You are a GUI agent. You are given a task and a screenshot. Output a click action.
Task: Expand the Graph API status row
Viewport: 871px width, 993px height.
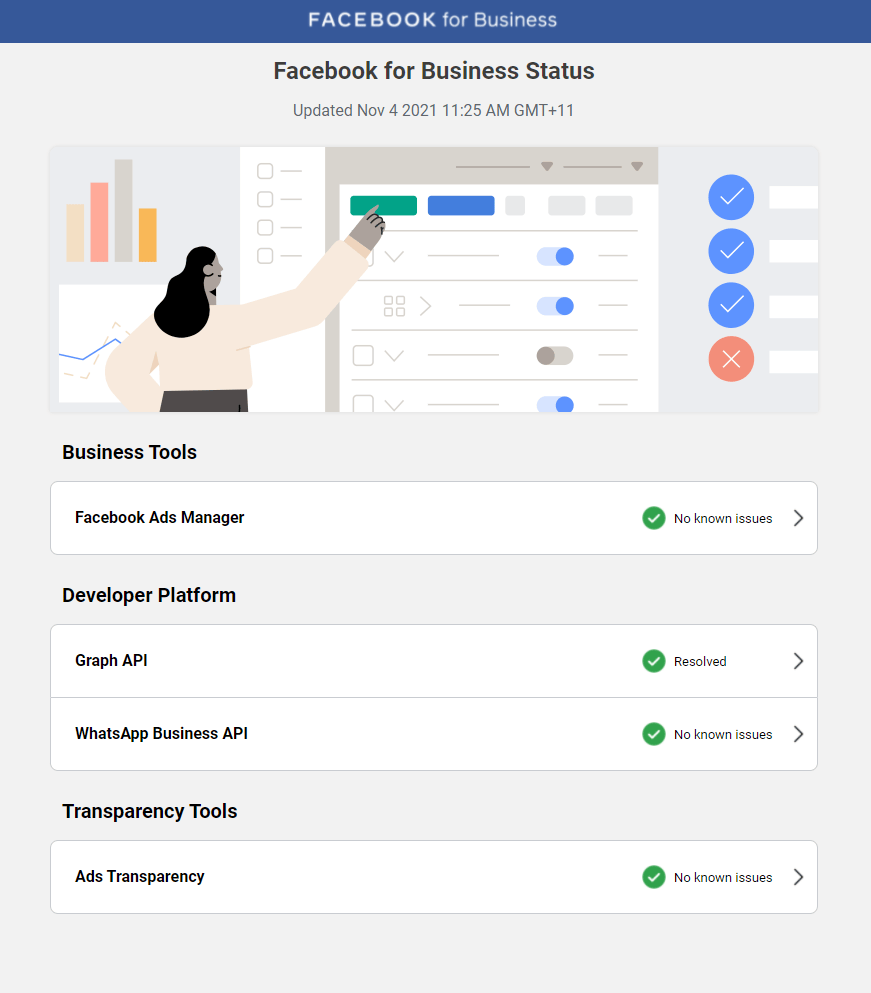pos(797,661)
